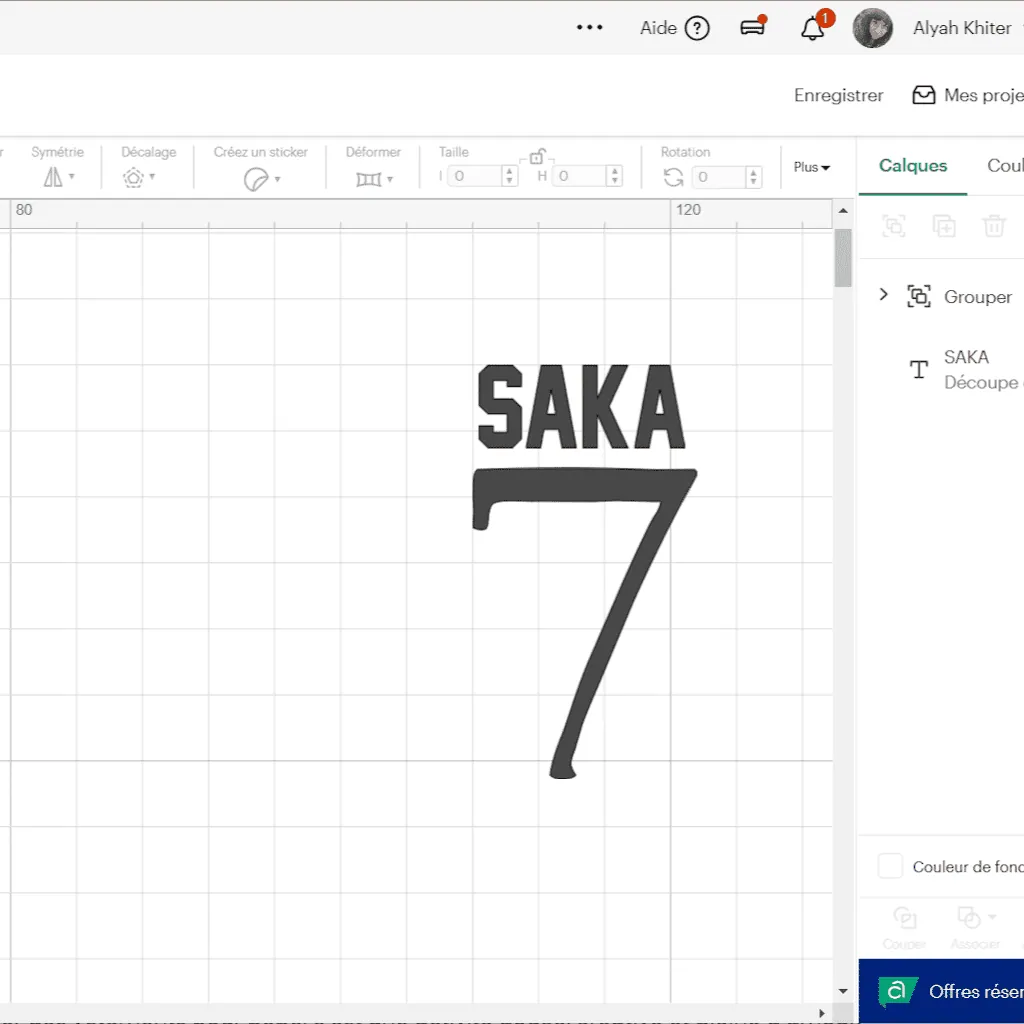
Task: Adjust the Rotation stepper arrows
Action: 753,177
